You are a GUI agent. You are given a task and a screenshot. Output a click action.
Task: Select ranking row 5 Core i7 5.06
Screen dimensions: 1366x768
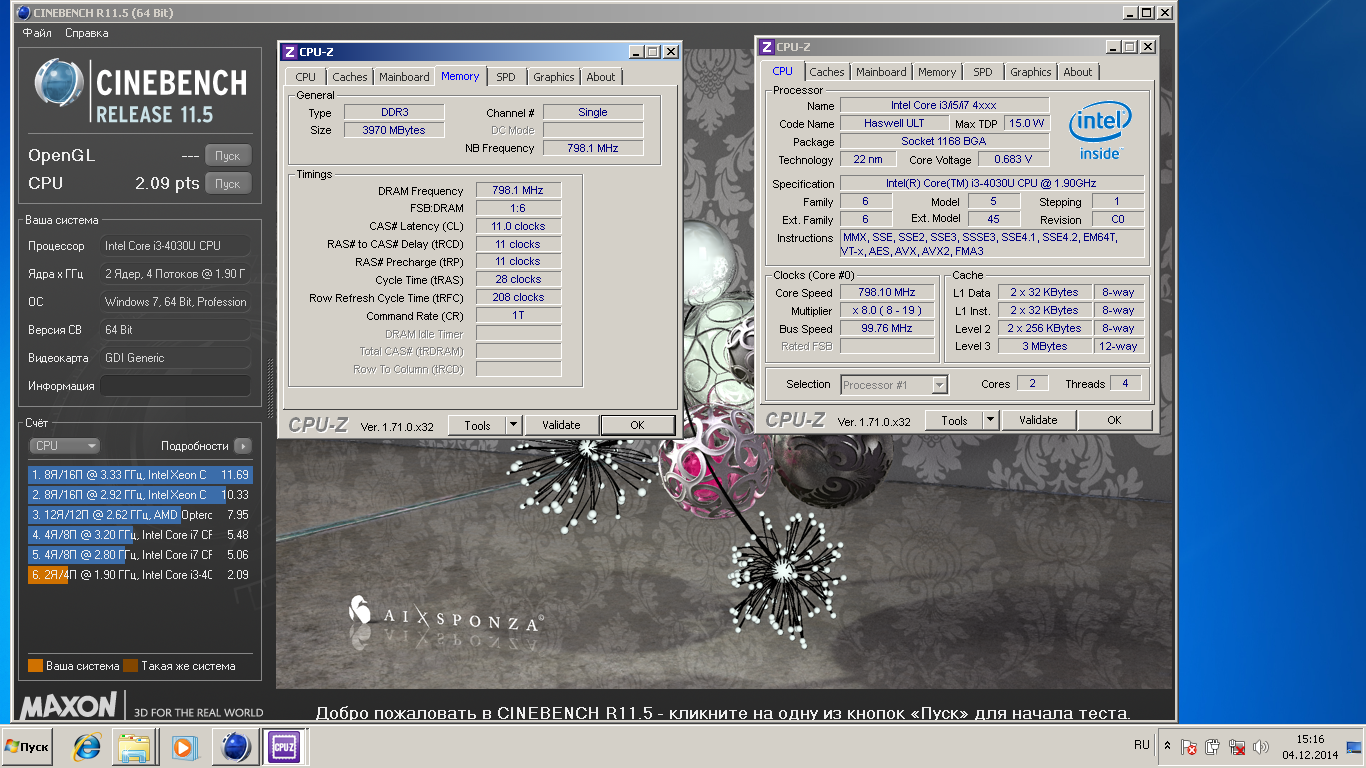click(x=140, y=555)
